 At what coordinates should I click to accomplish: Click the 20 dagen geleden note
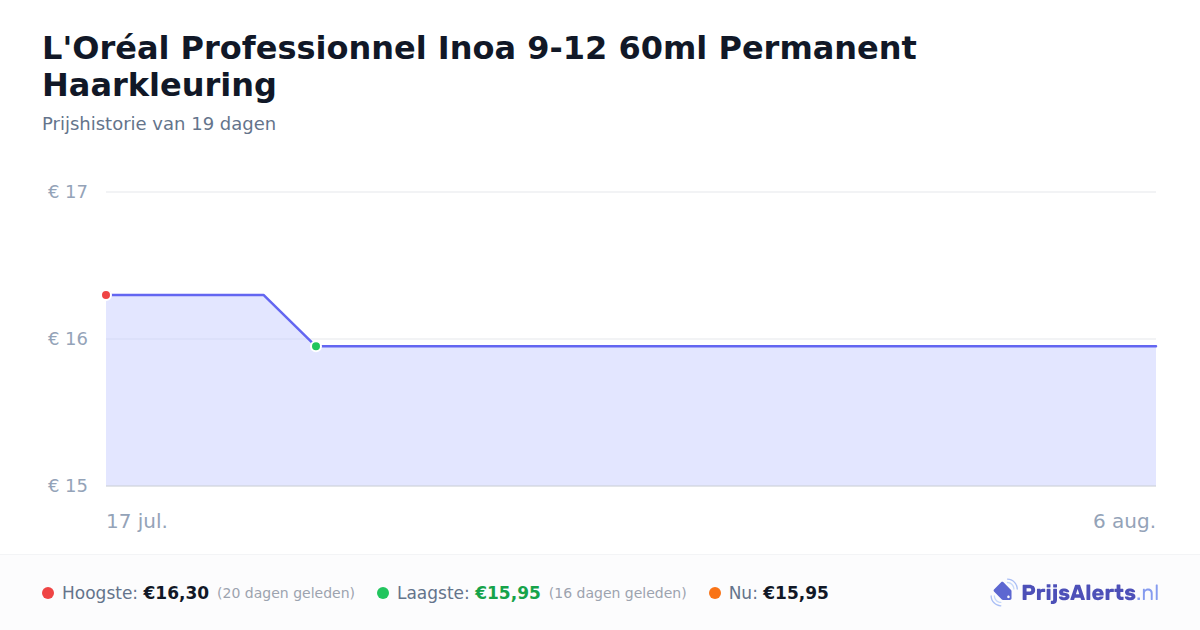point(286,593)
